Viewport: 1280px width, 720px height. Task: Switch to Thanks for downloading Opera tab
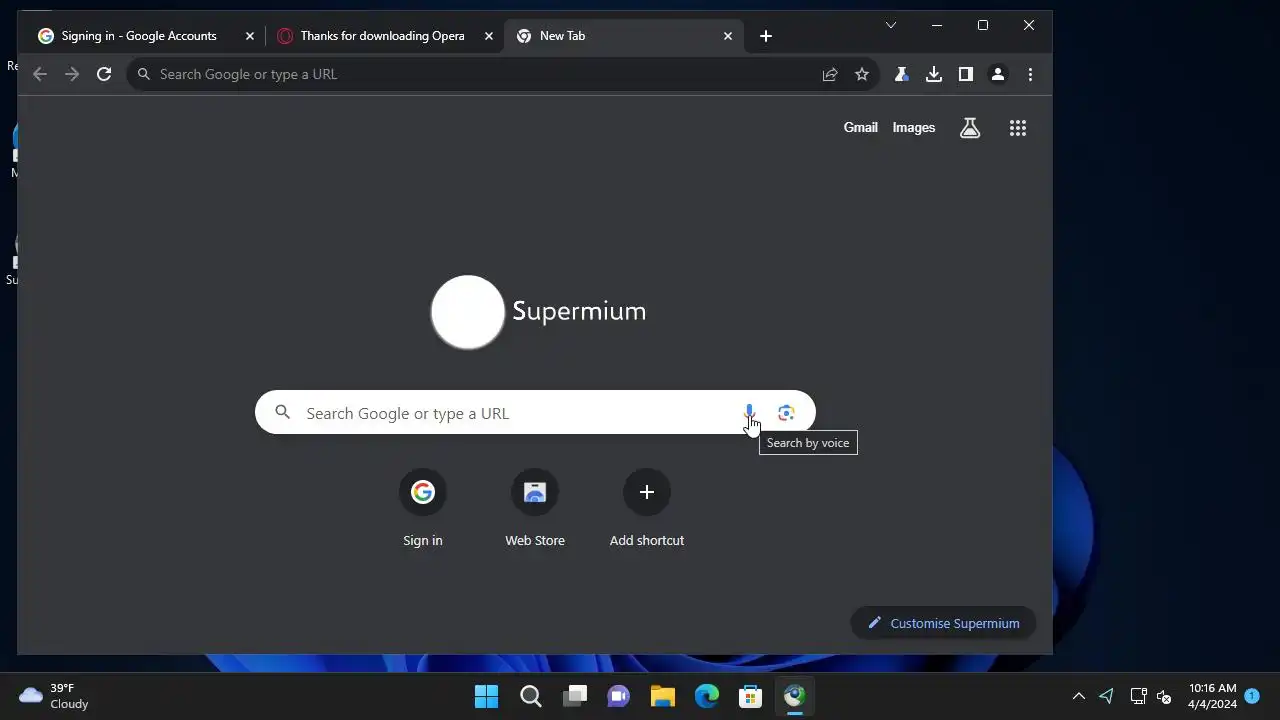coord(383,36)
